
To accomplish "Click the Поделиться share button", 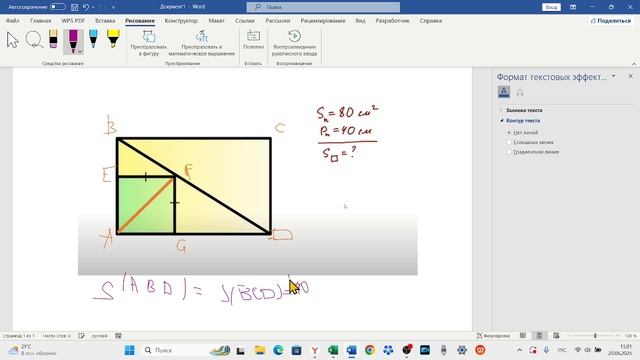I will pyautogui.click(x=611, y=20).
